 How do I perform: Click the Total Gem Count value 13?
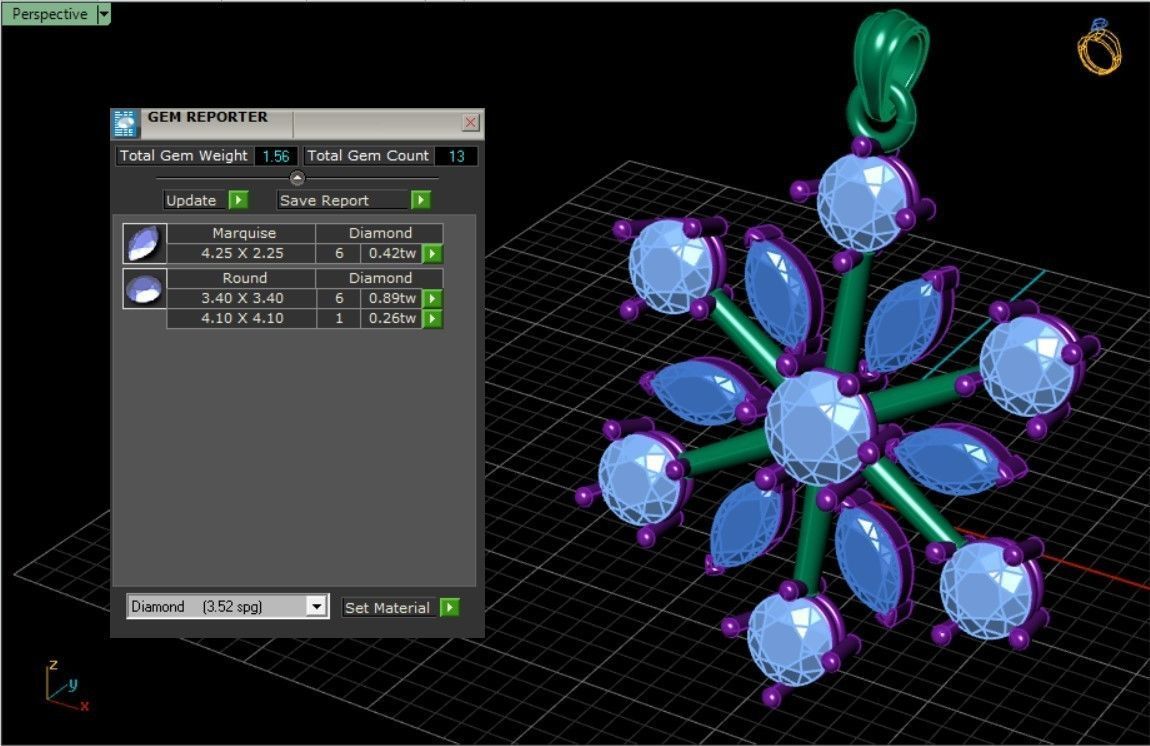456,156
